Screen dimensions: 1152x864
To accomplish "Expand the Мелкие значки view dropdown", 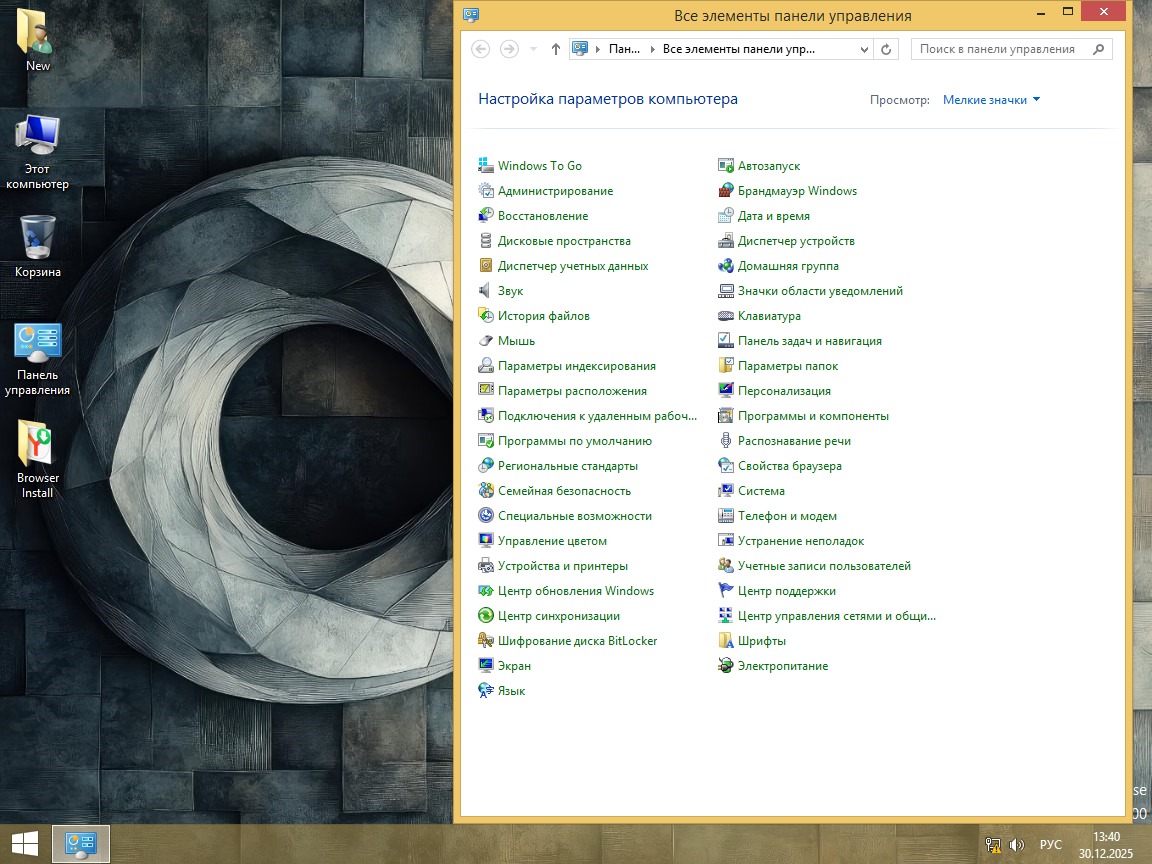I will (991, 100).
